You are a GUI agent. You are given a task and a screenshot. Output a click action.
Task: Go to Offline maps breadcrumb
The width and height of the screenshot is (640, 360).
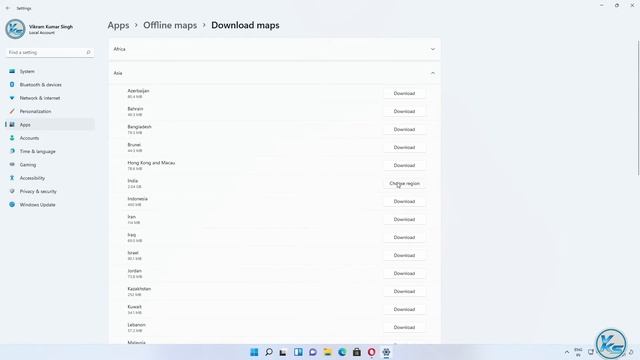pyautogui.click(x=170, y=25)
